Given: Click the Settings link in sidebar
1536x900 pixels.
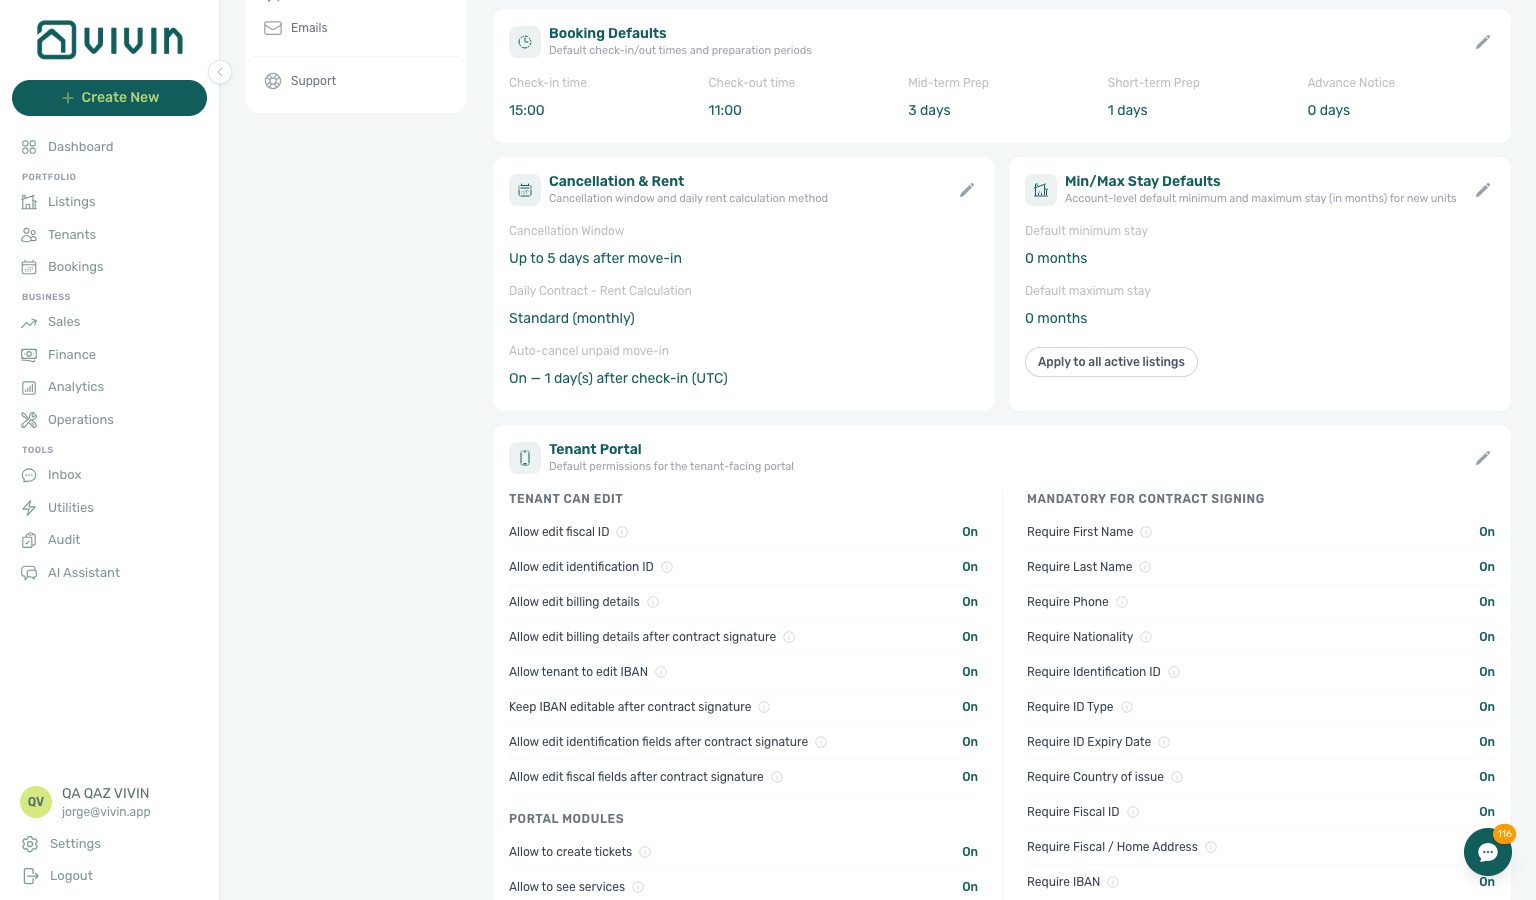Looking at the screenshot, I should point(75,844).
